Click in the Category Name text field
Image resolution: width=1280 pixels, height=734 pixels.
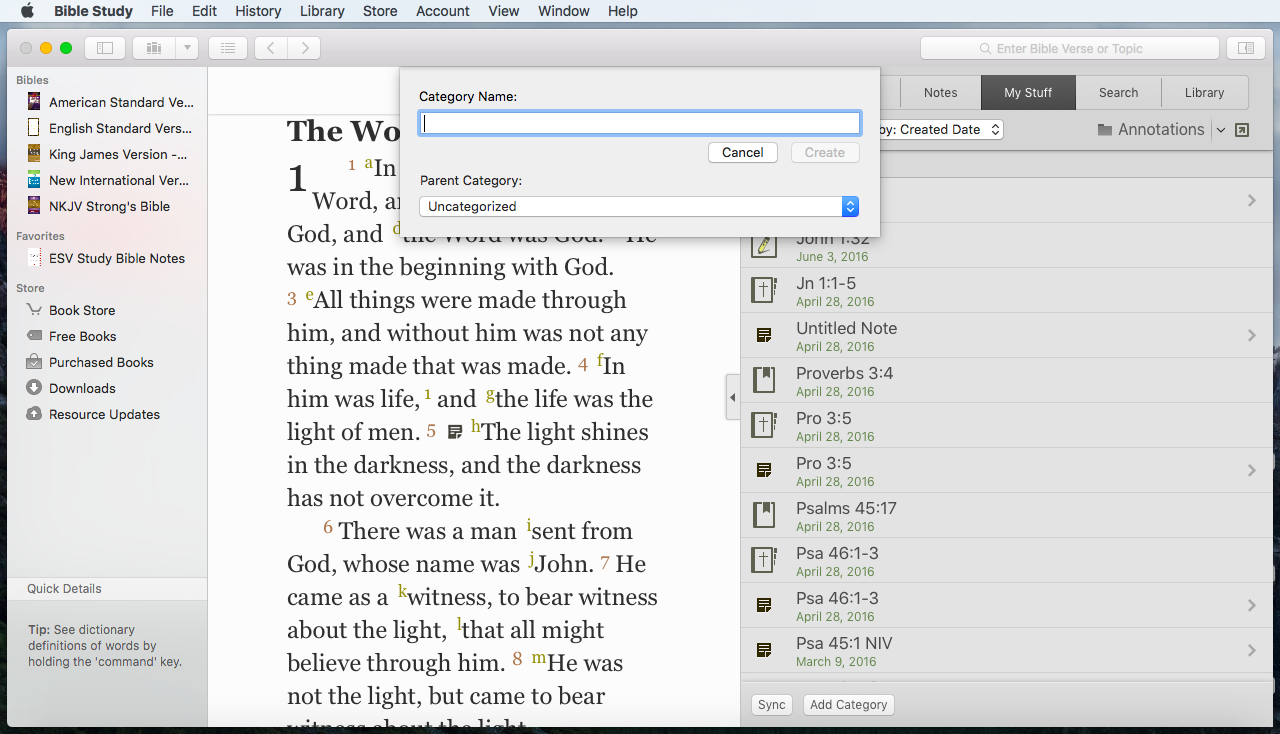[x=639, y=123]
